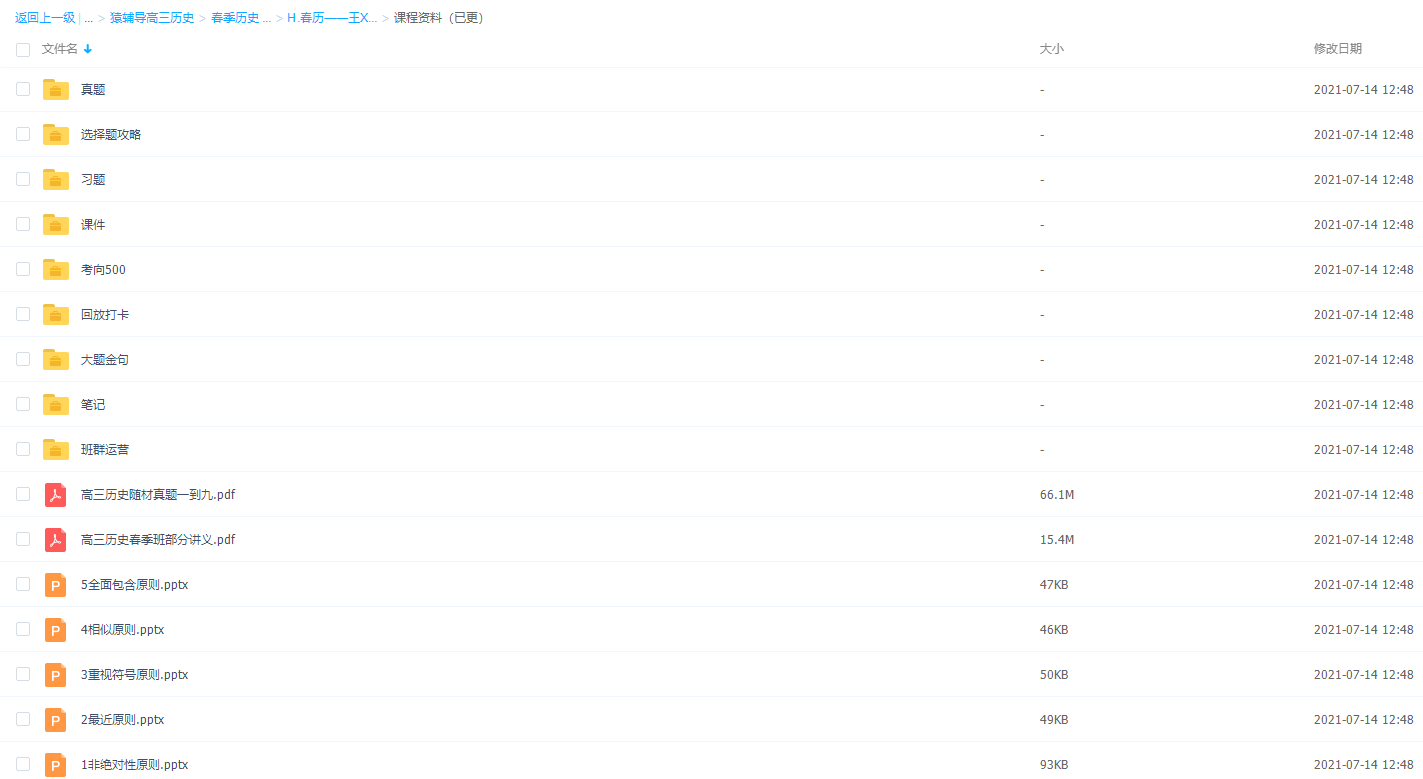Go to 猿辅导高三历史 in breadcrumb

point(152,18)
